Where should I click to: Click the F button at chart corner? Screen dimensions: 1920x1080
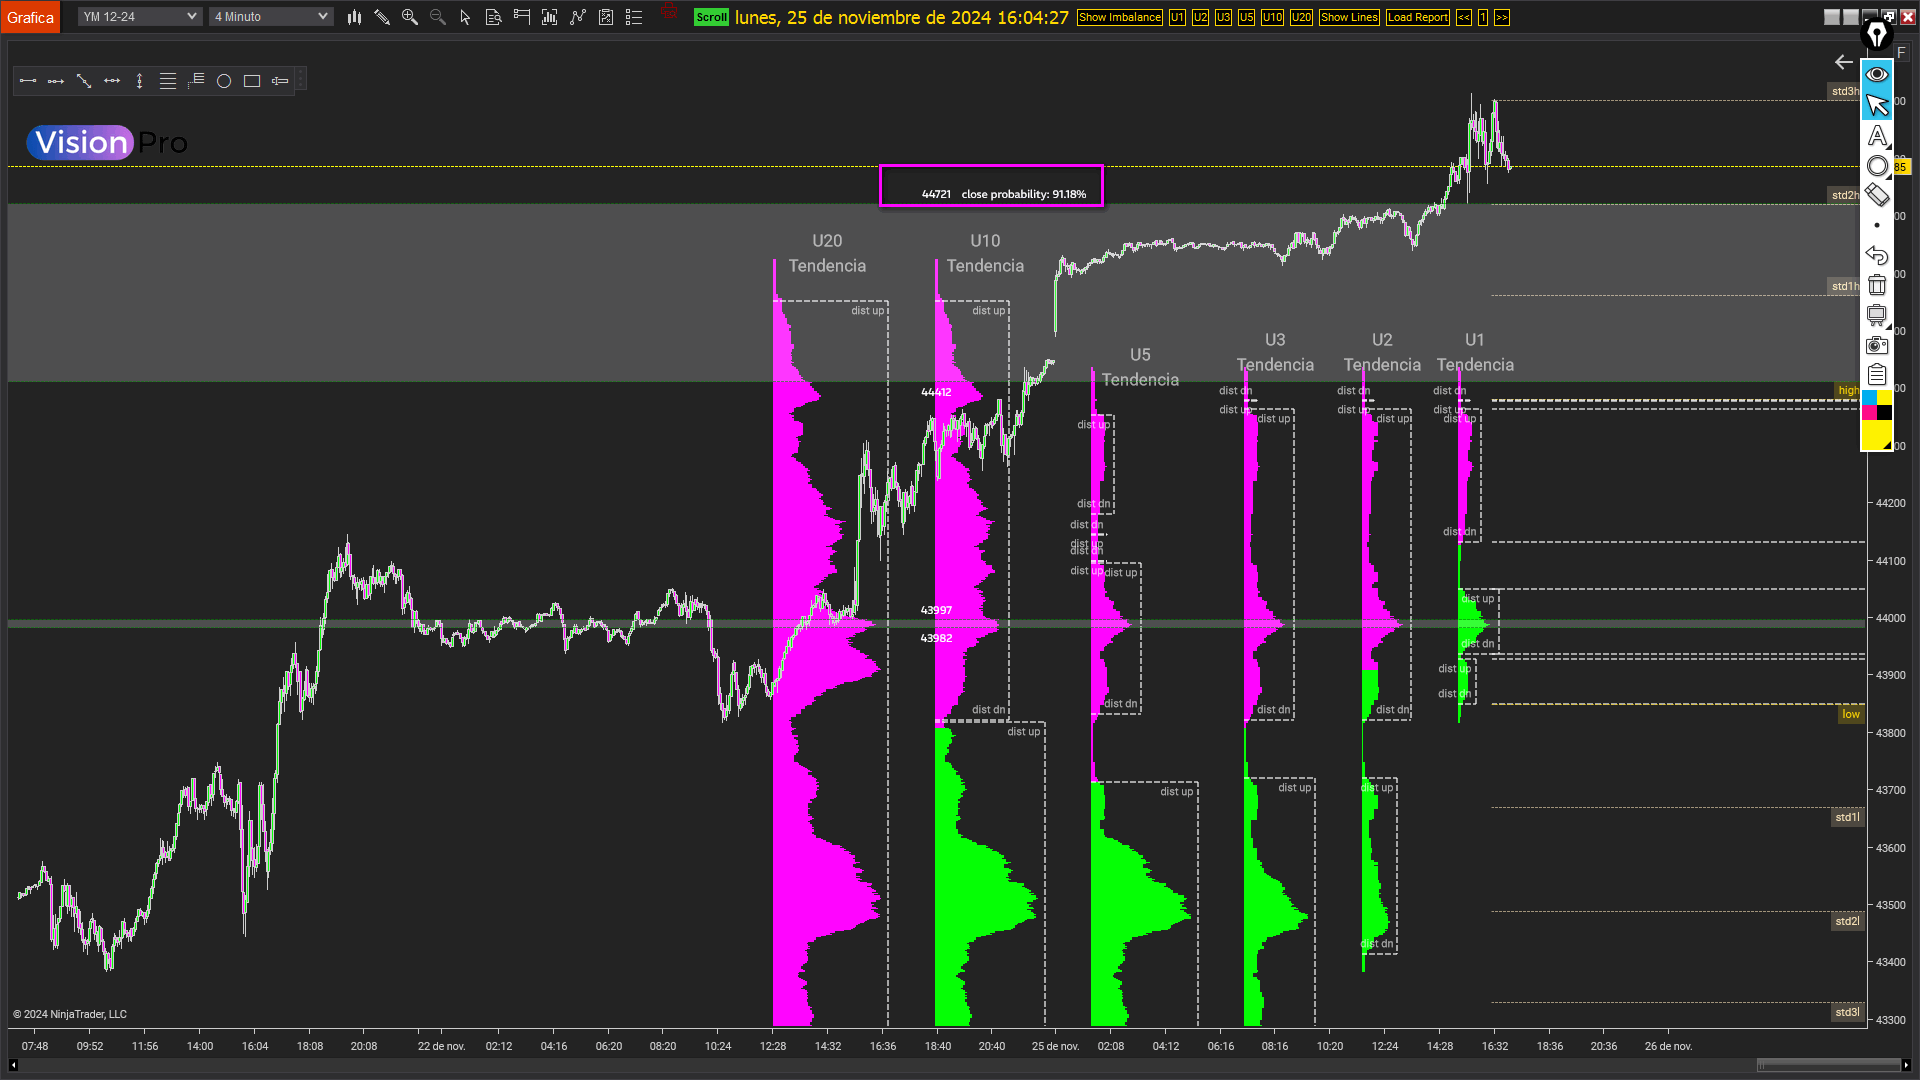[1901, 52]
